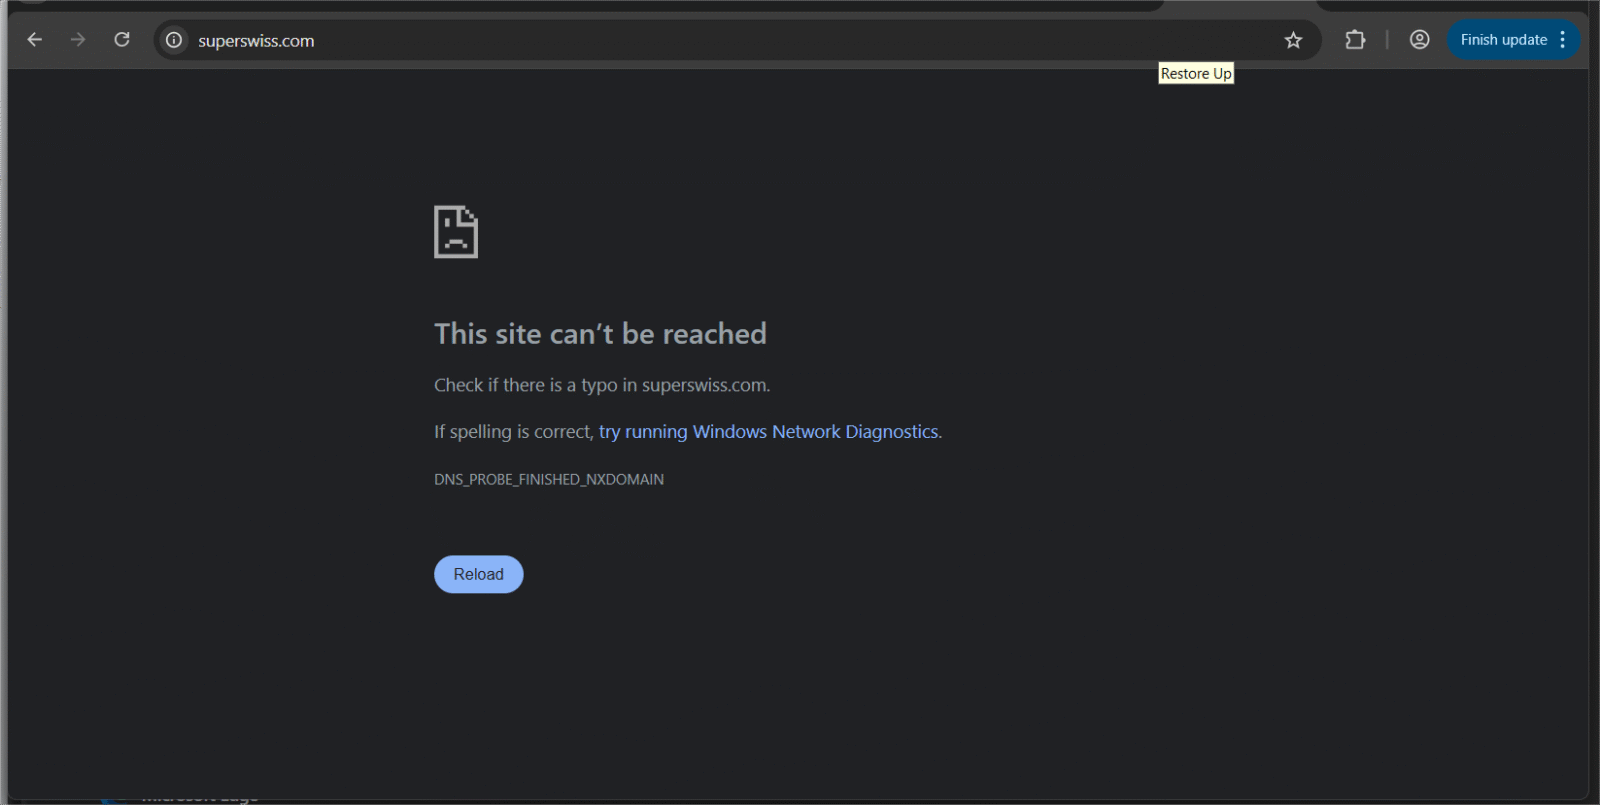Click the Restore Up tooltip
Viewport: 1600px width, 805px height.
pos(1196,74)
